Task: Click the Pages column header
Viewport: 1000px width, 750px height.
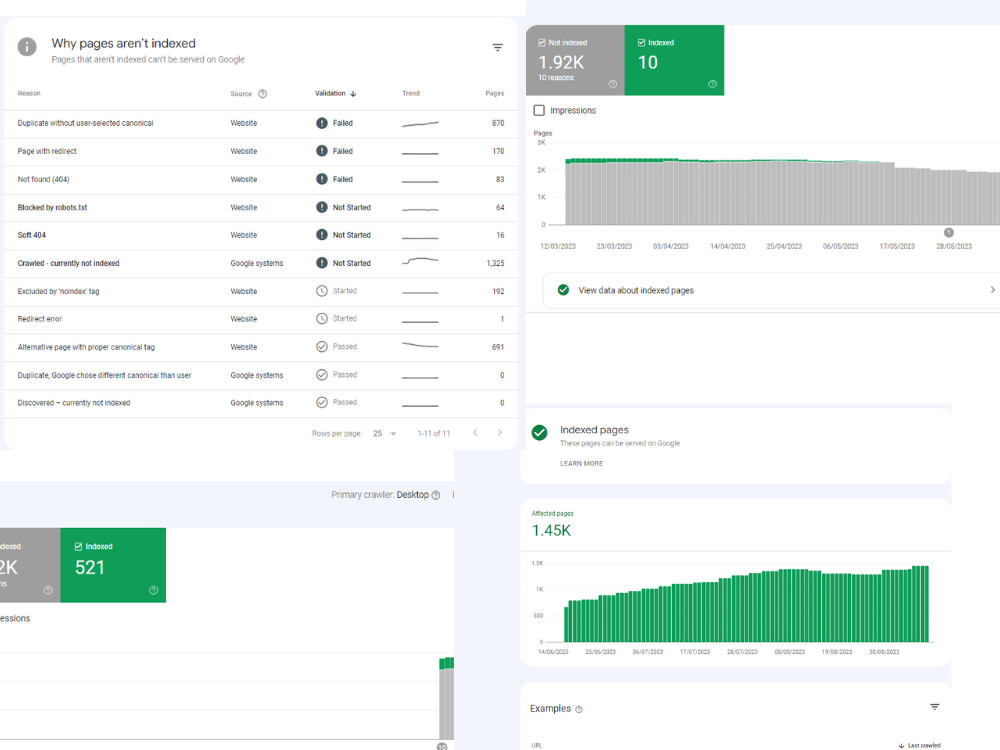Action: click(494, 93)
